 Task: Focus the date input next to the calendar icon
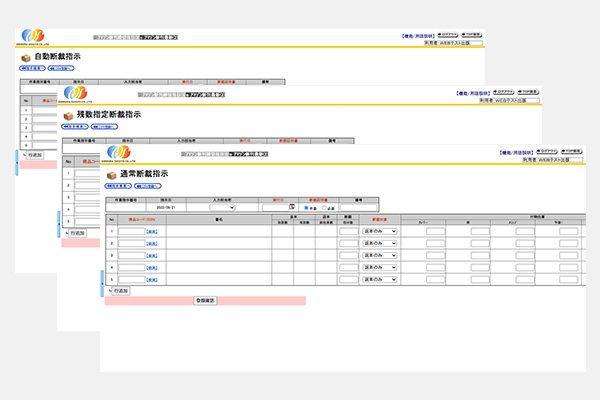(276, 207)
